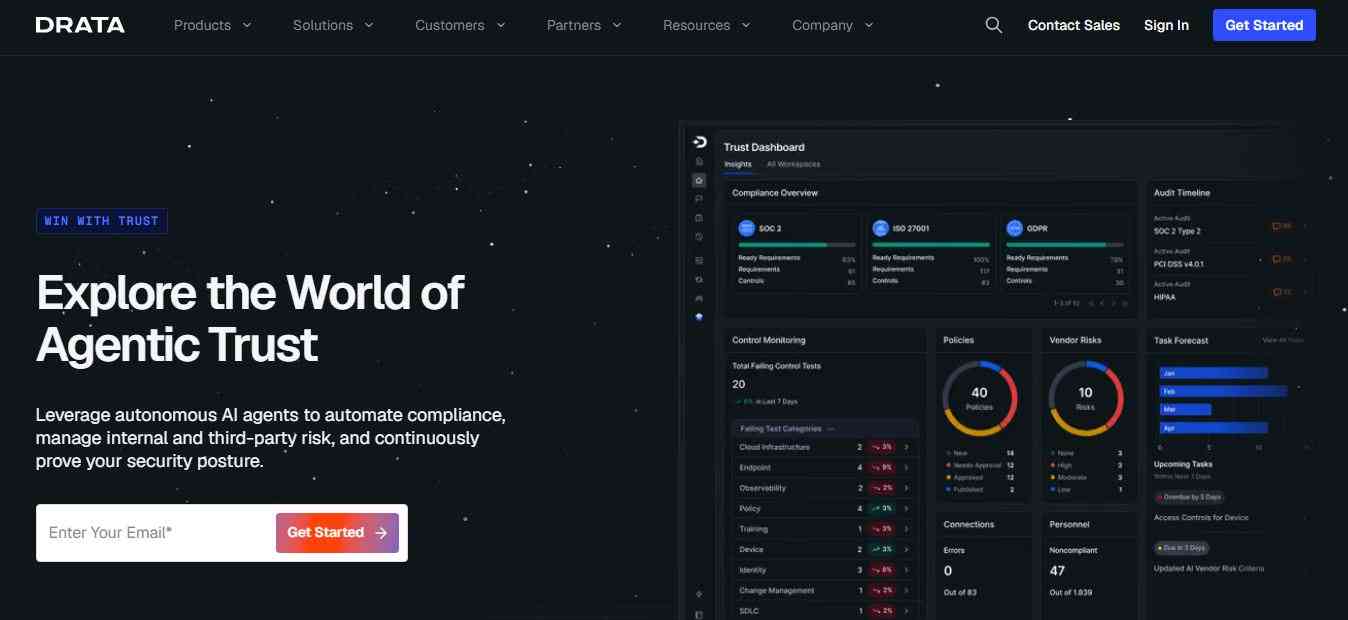Click the ISO 27001 framework badge icon

click(x=880, y=228)
